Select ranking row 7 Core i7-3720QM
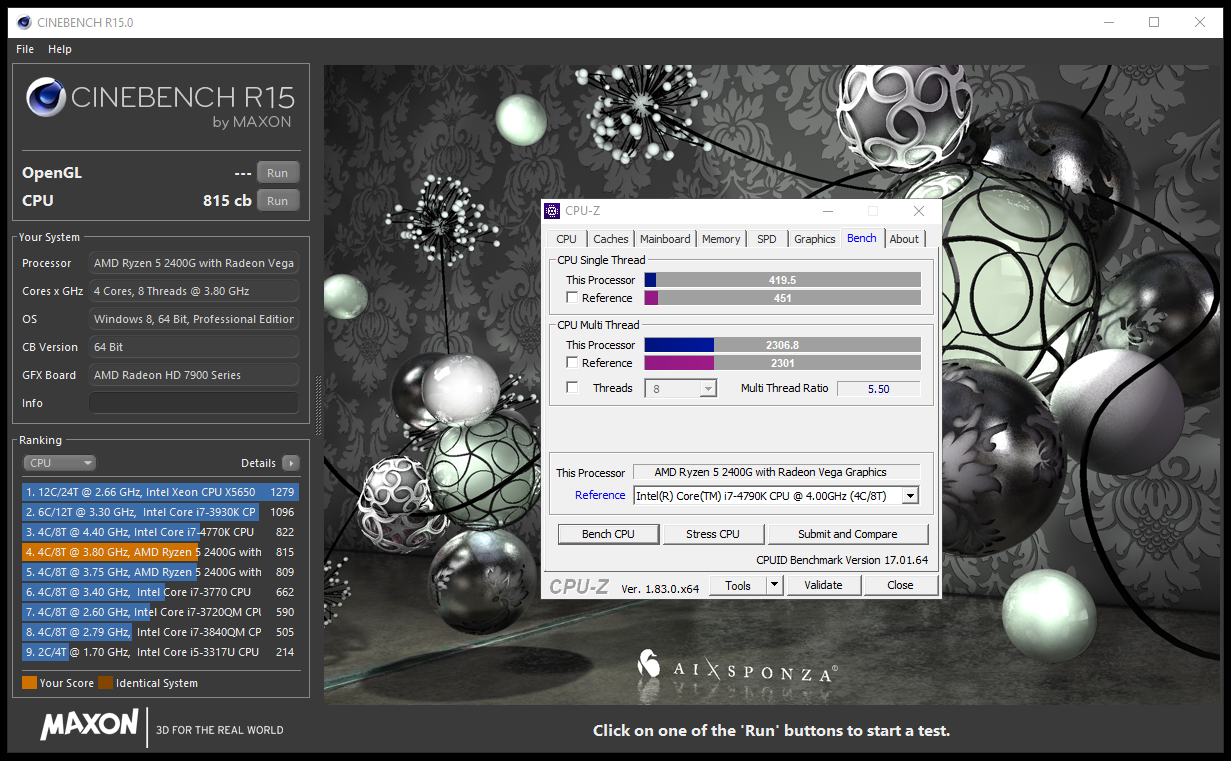This screenshot has width=1231, height=761. [160, 612]
